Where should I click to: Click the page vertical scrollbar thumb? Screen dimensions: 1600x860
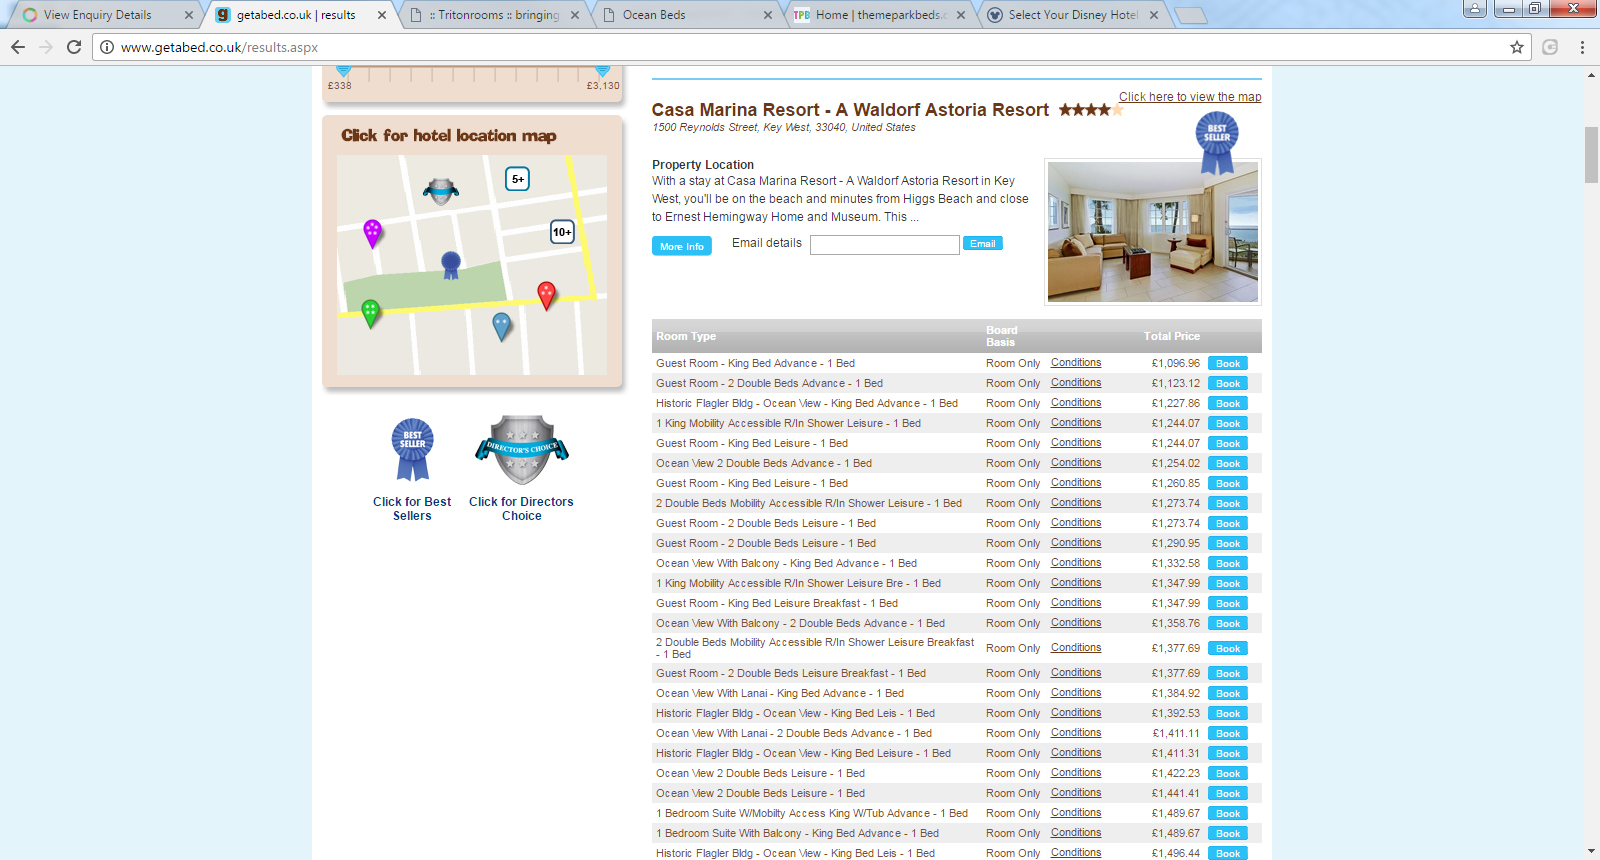pyautogui.click(x=1591, y=155)
